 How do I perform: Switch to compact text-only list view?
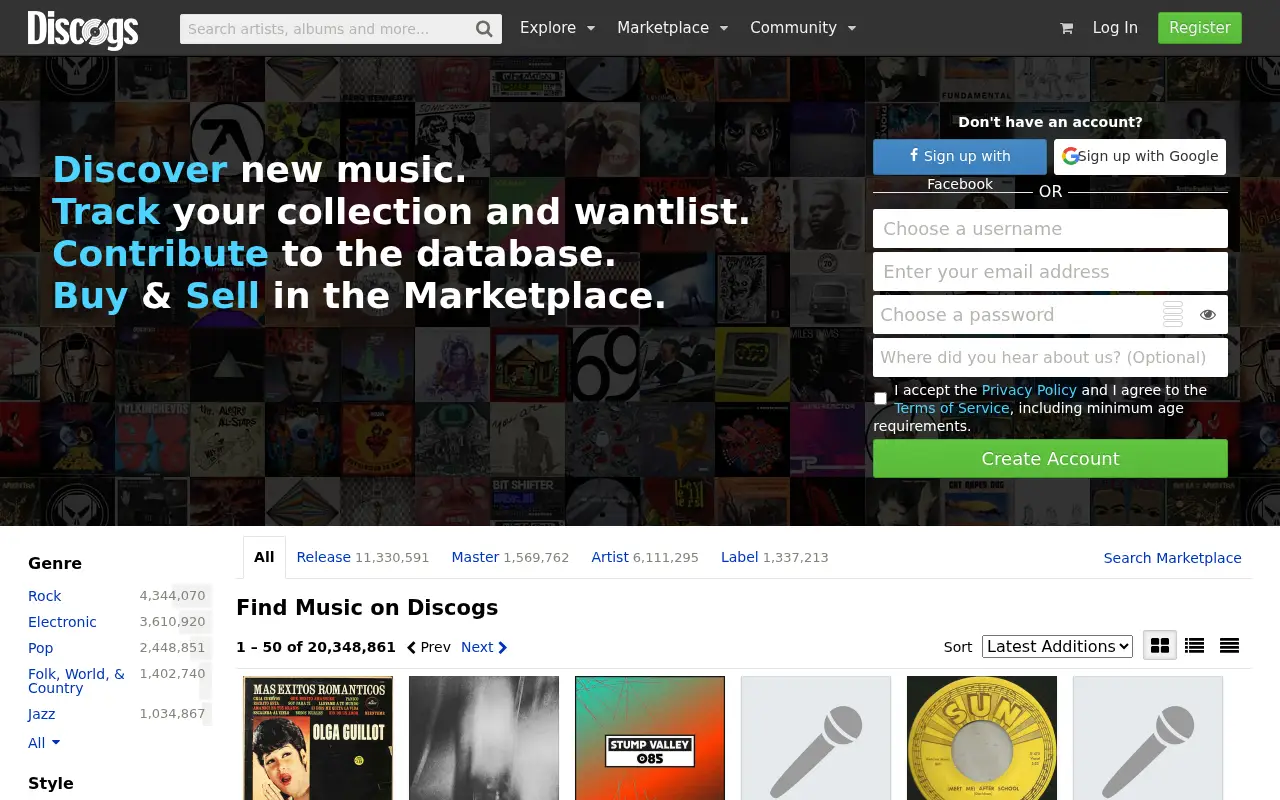[1229, 646]
